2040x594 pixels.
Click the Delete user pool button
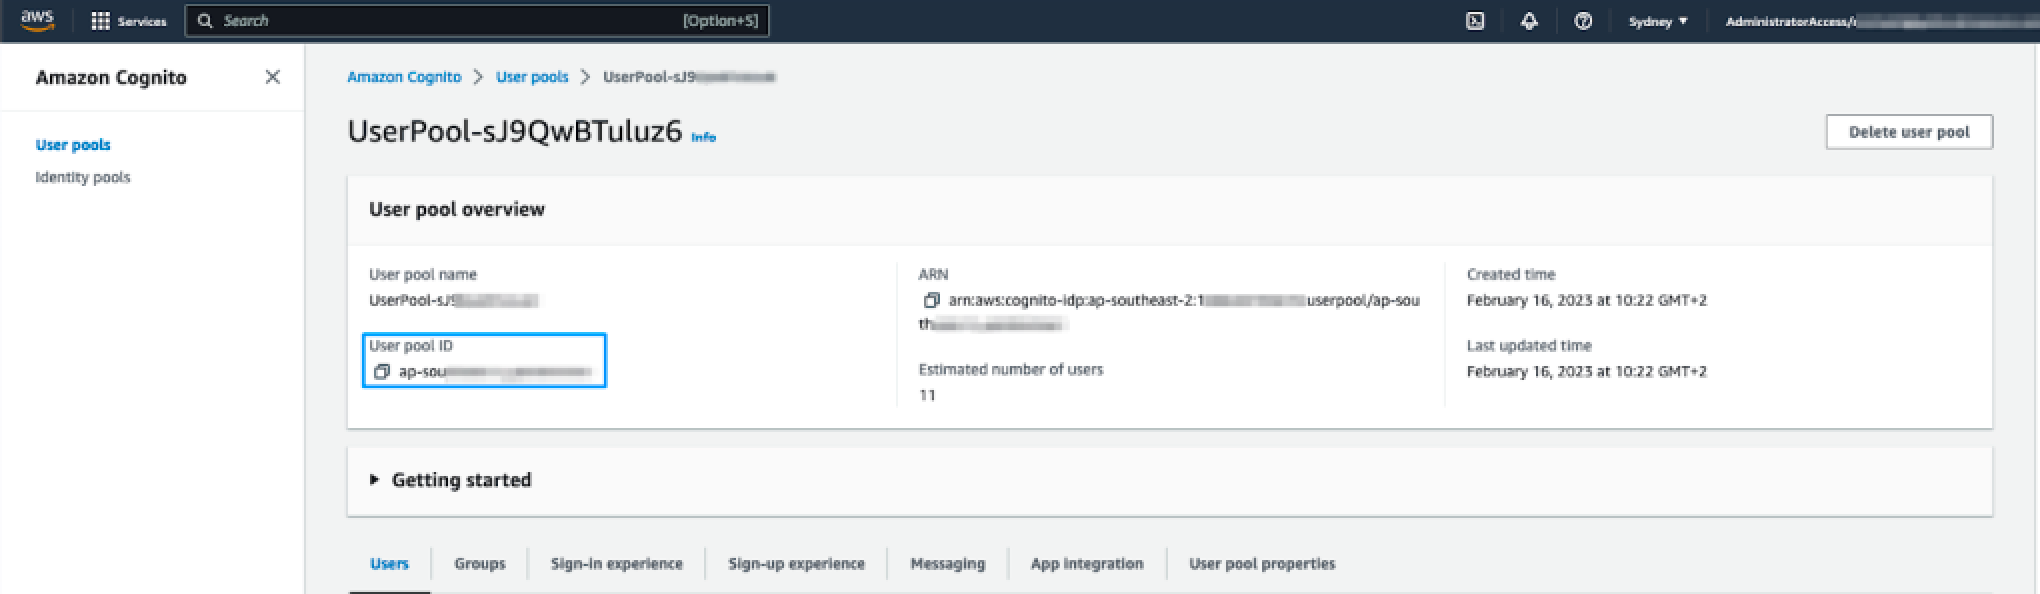[1908, 132]
